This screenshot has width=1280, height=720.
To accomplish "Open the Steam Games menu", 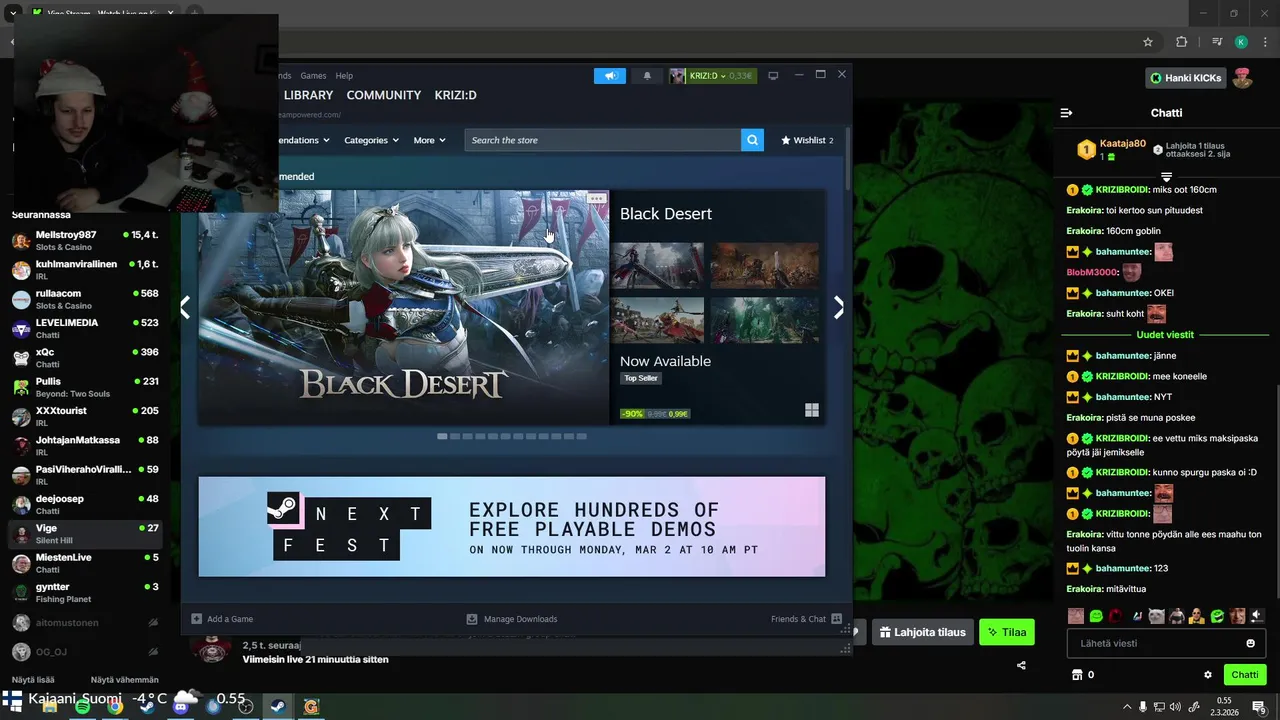I will coord(313,76).
